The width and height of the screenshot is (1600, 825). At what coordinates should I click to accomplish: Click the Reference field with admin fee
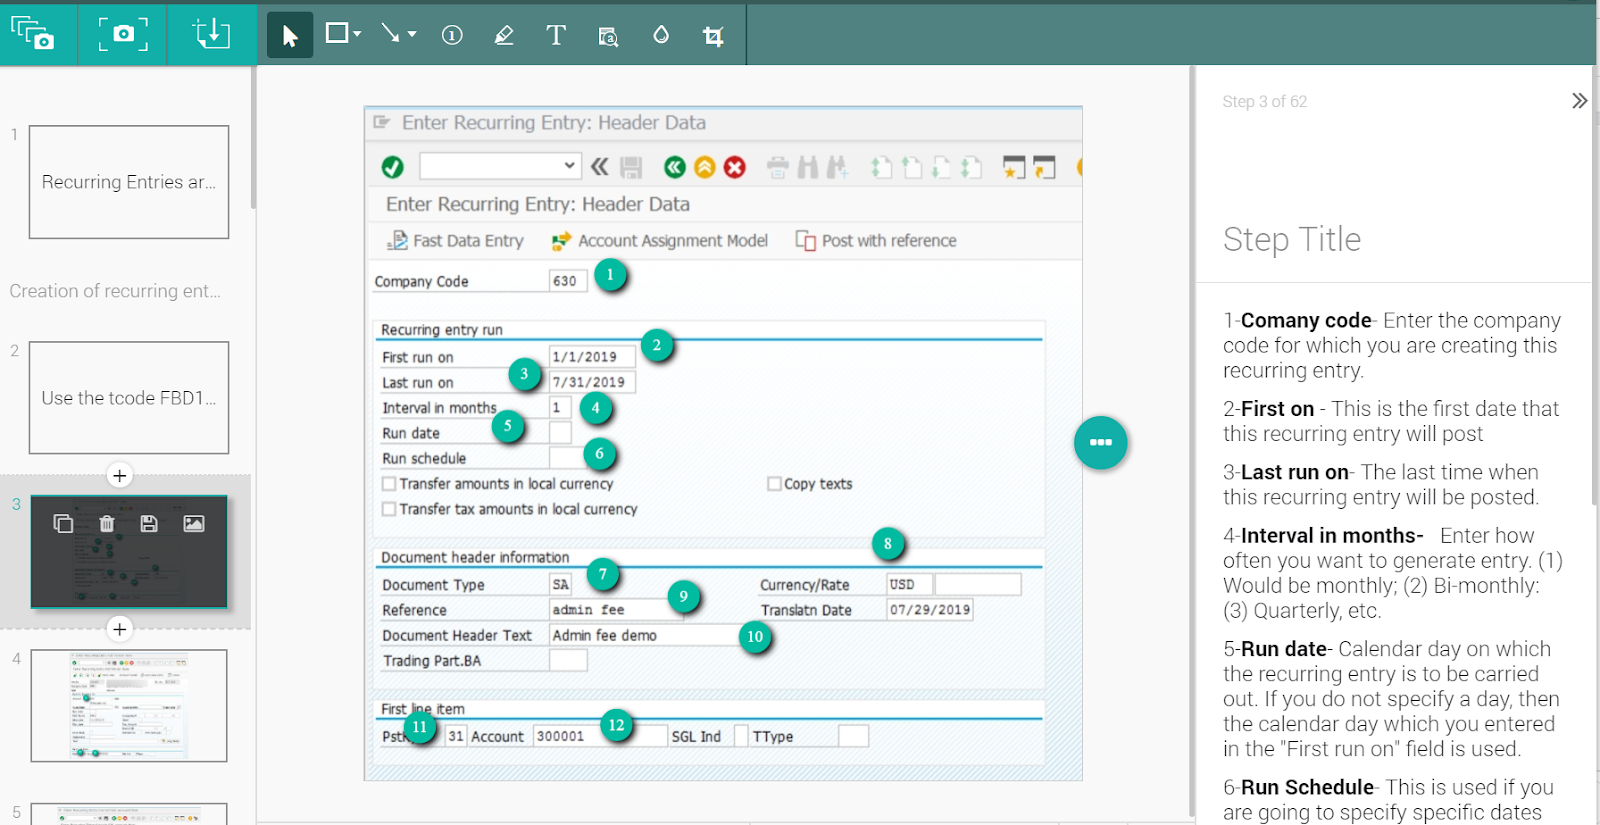click(617, 610)
